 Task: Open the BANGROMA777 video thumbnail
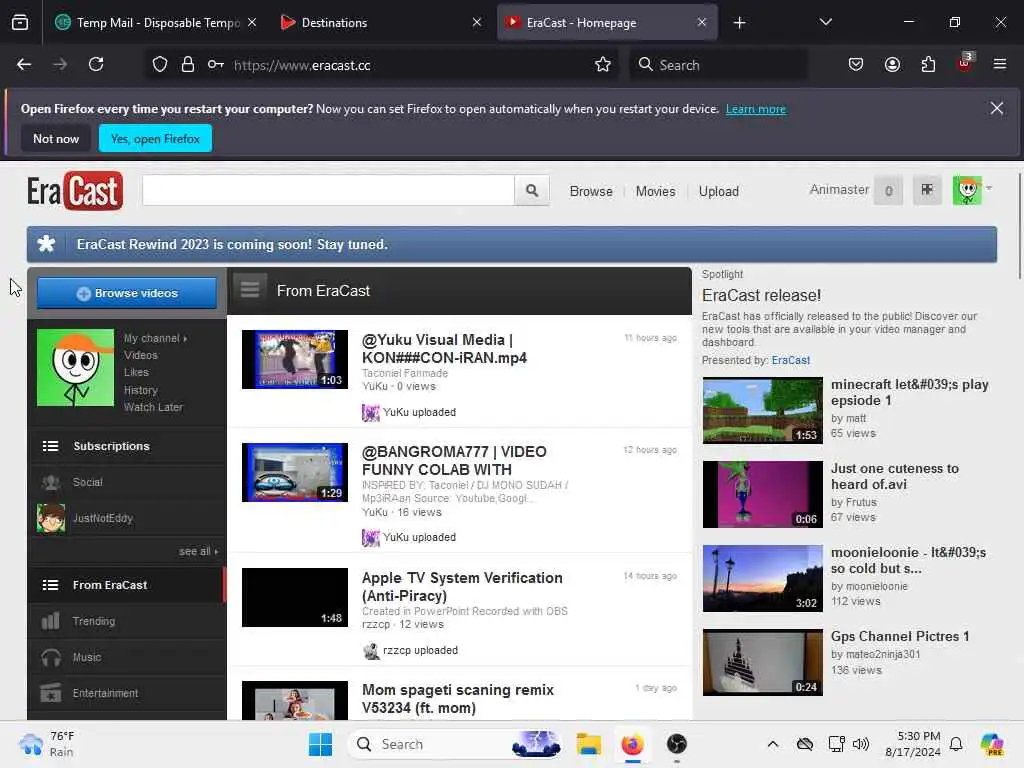coord(295,472)
